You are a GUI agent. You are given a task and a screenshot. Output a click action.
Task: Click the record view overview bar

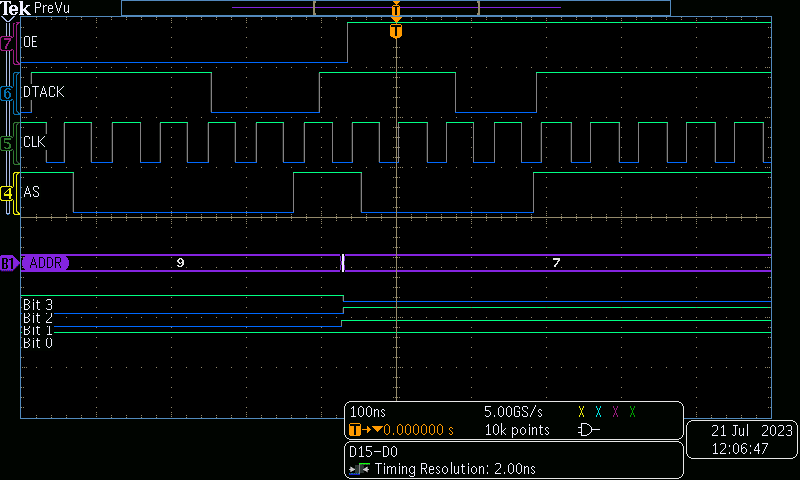tap(396, 8)
